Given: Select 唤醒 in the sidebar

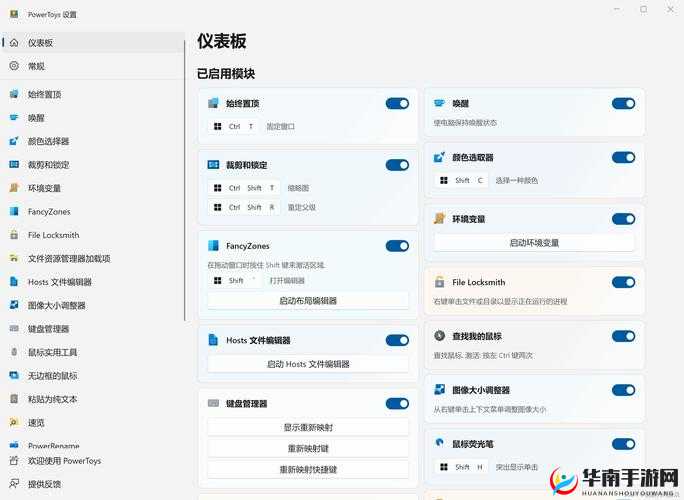Looking at the screenshot, I should tap(92, 118).
